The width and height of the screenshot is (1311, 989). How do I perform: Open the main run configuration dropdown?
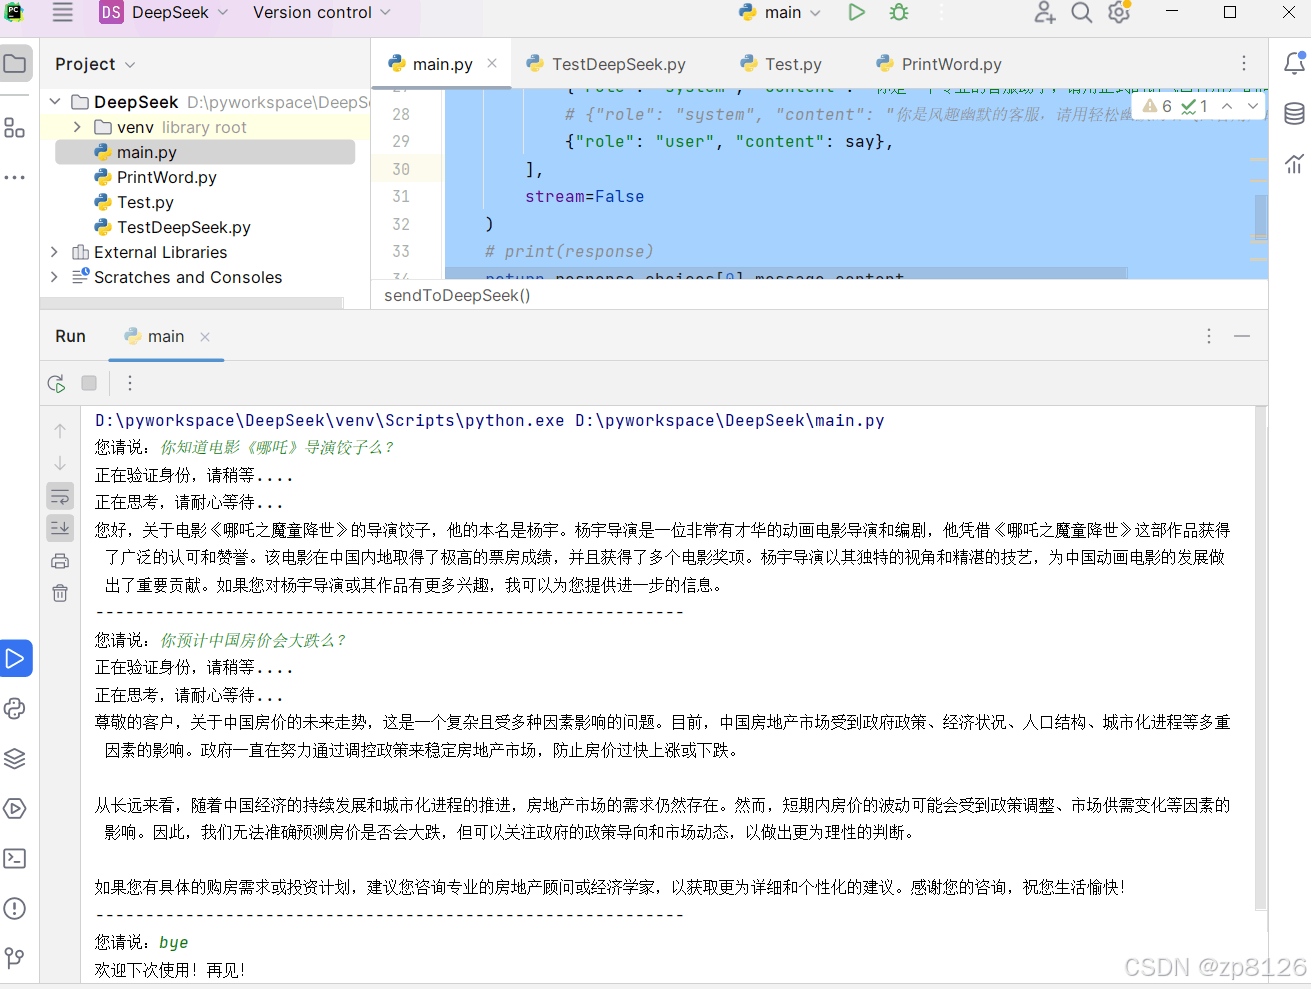tap(780, 13)
